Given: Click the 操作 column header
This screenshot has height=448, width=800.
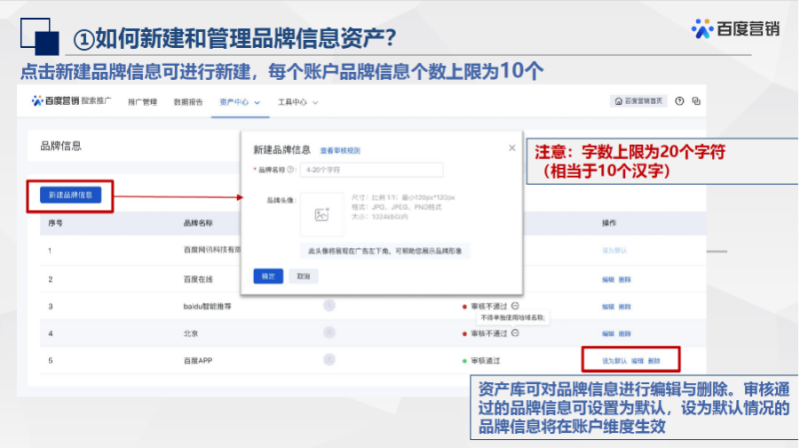Looking at the screenshot, I should pyautogui.click(x=609, y=223).
